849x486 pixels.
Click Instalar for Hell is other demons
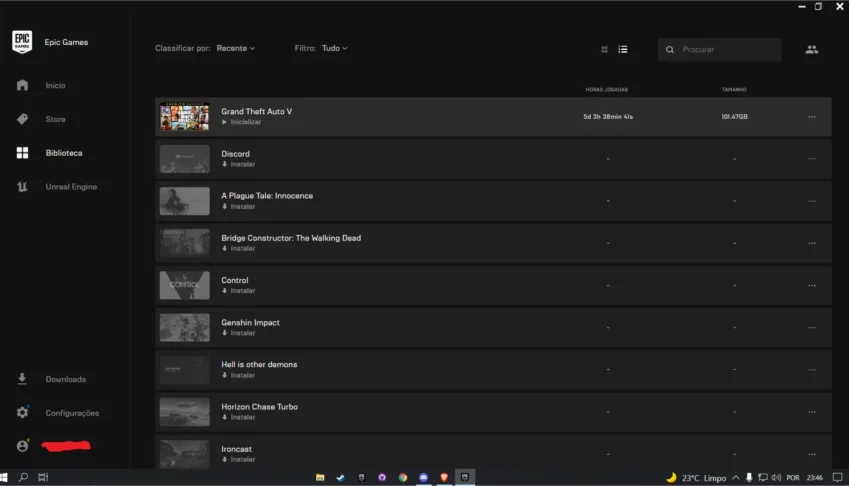point(239,375)
